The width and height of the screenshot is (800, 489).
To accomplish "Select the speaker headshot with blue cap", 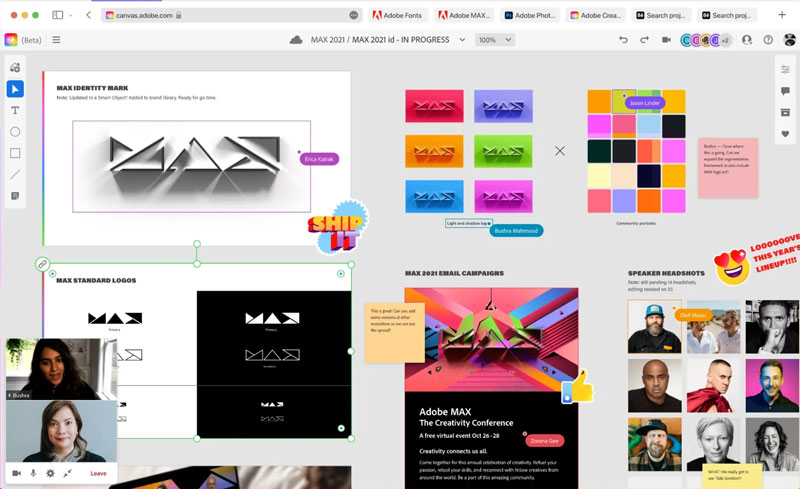I will [655, 327].
